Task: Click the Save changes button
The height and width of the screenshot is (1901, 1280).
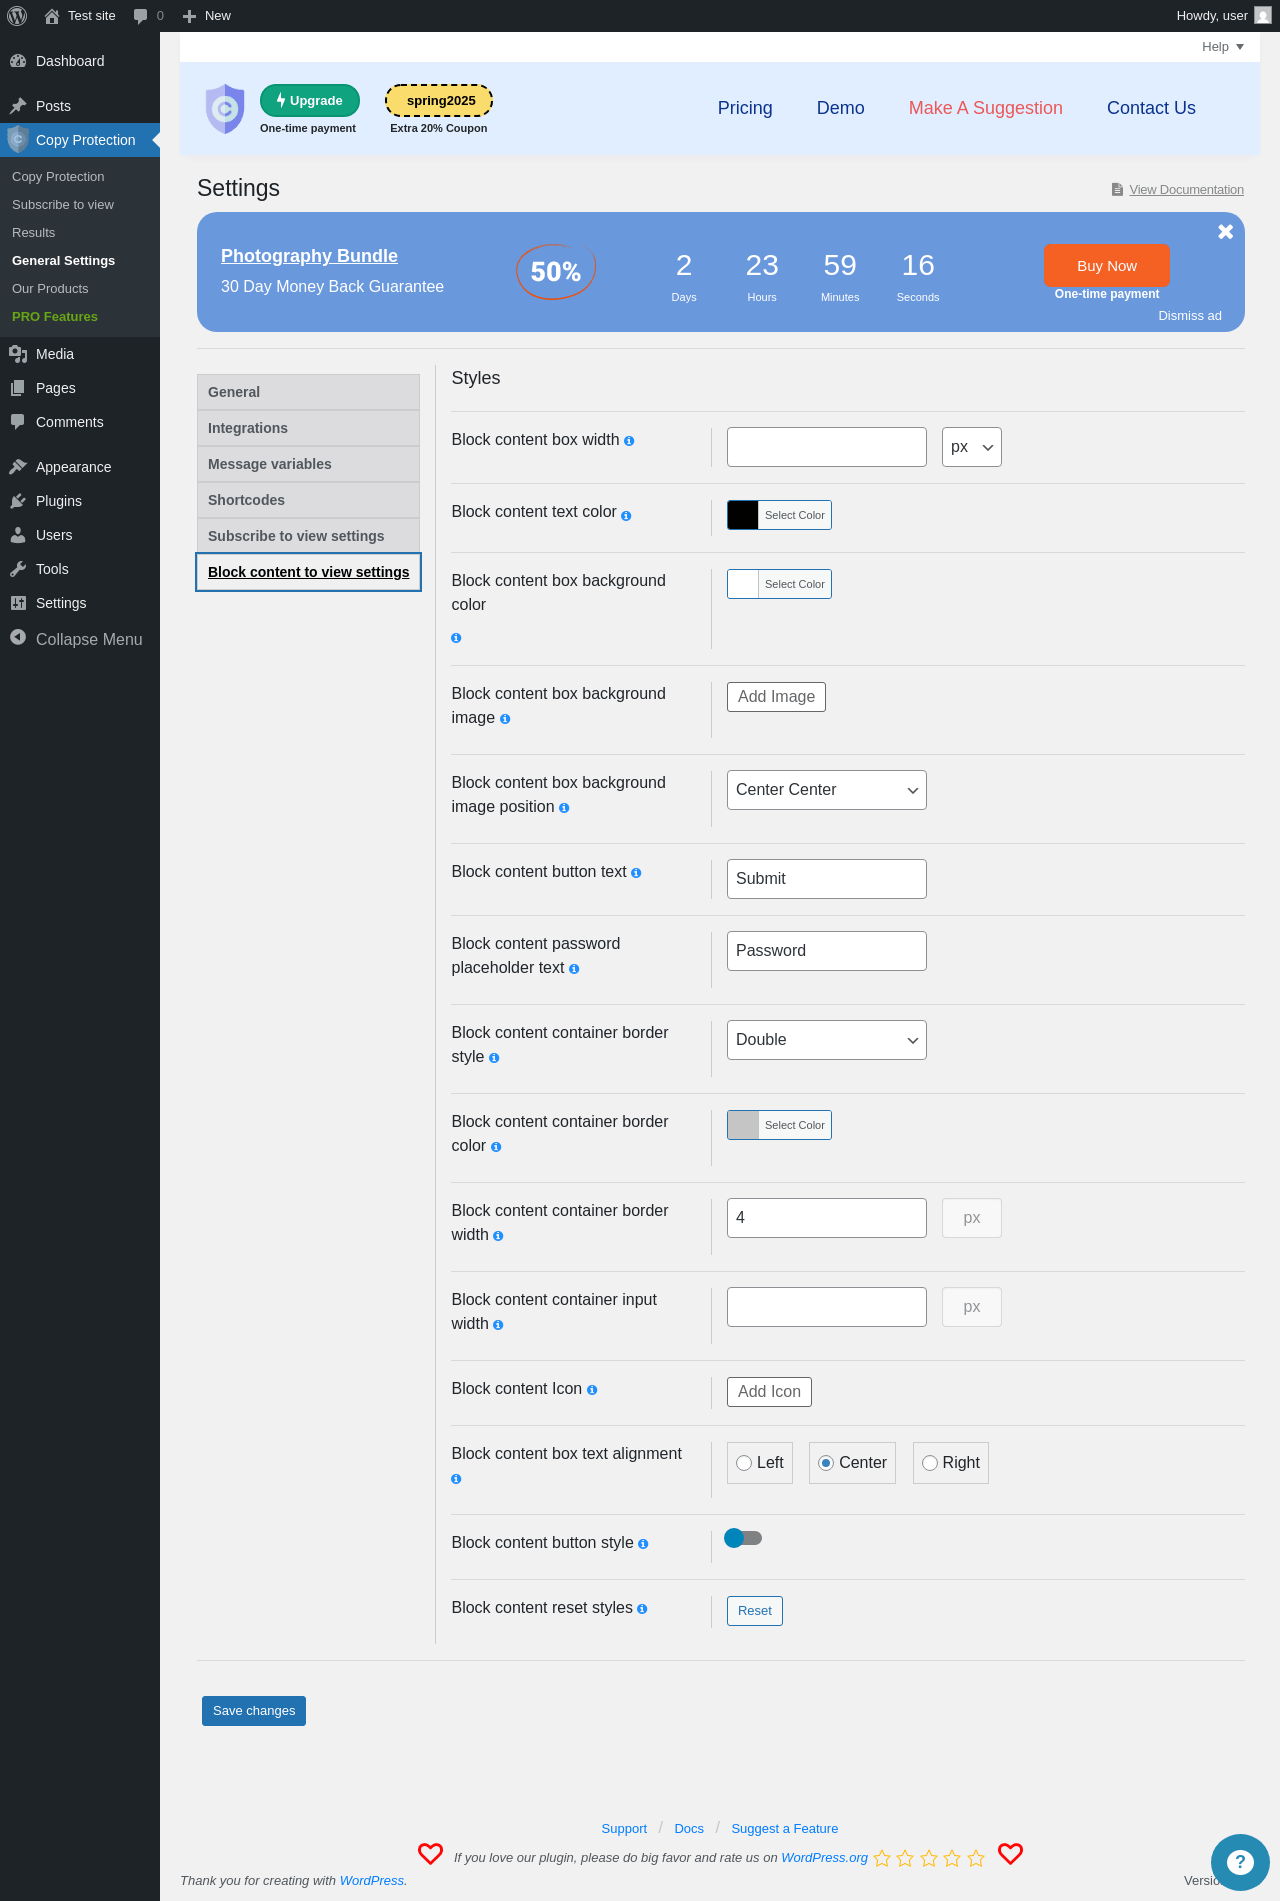Action: 254,1711
